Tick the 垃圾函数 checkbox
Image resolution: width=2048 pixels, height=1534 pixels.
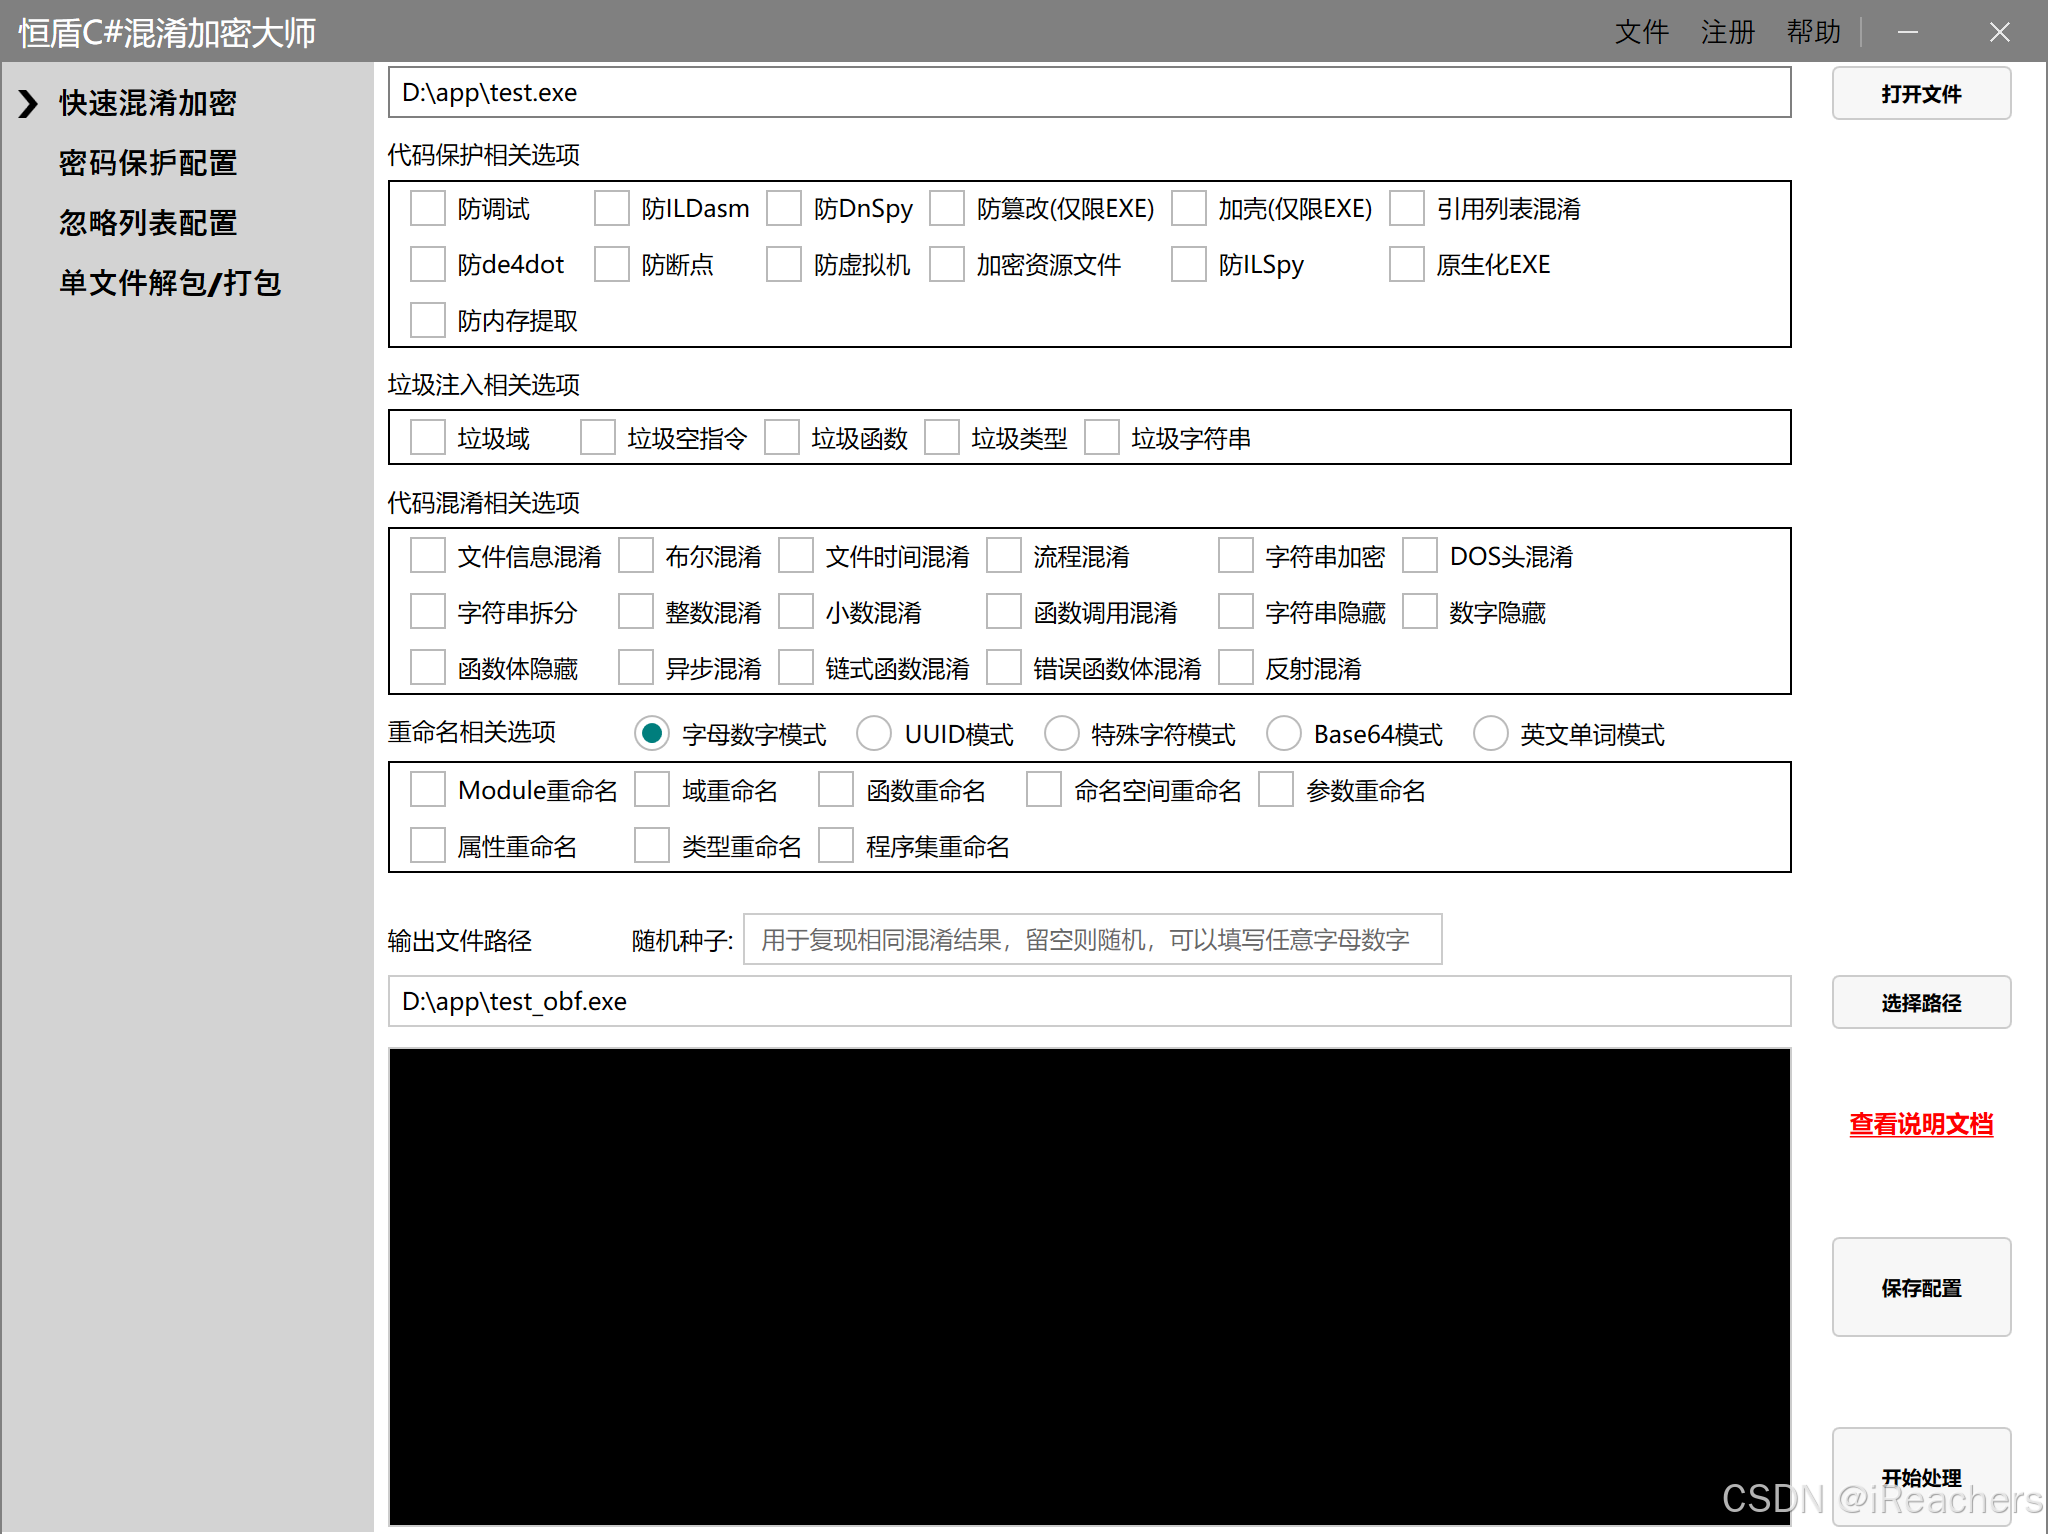point(782,438)
